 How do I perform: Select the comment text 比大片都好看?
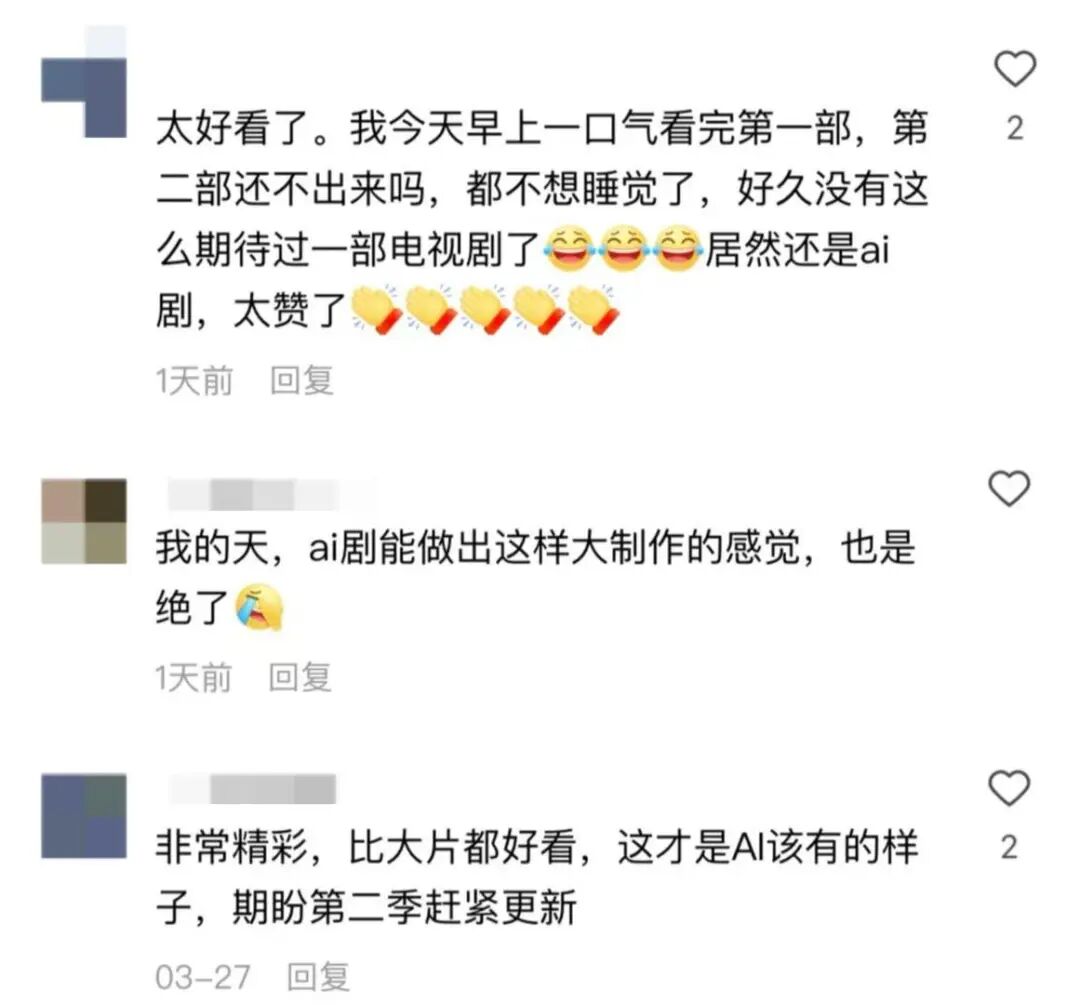point(461,848)
